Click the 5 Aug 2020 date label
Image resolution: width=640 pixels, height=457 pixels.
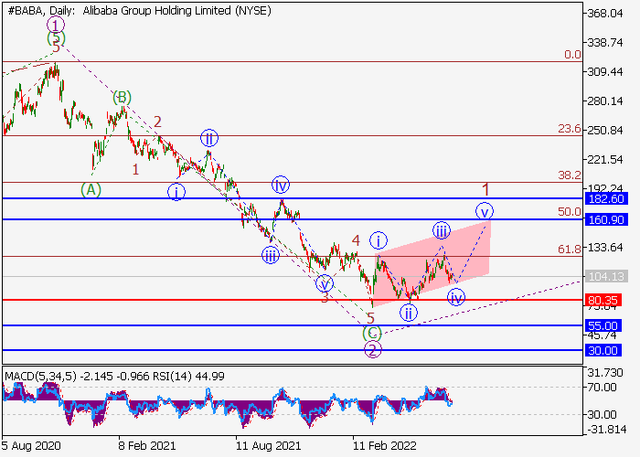[31, 445]
